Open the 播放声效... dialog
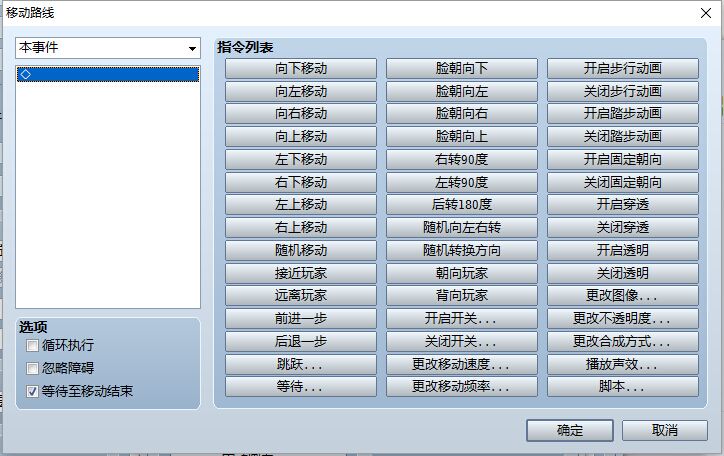The image size is (724, 456). pyautogui.click(x=623, y=364)
